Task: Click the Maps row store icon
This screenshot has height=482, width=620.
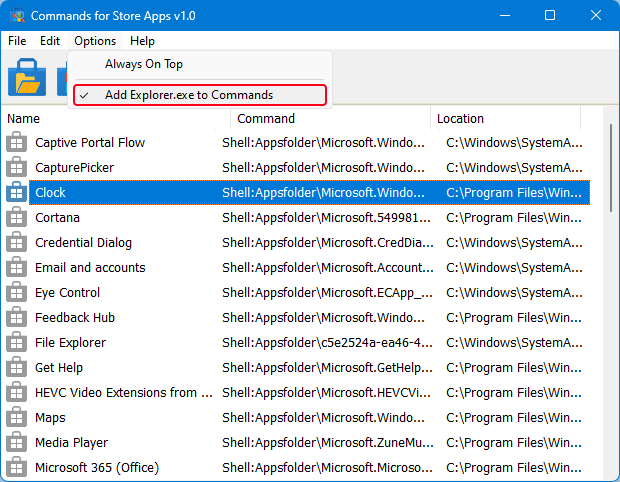Action: coord(16,418)
